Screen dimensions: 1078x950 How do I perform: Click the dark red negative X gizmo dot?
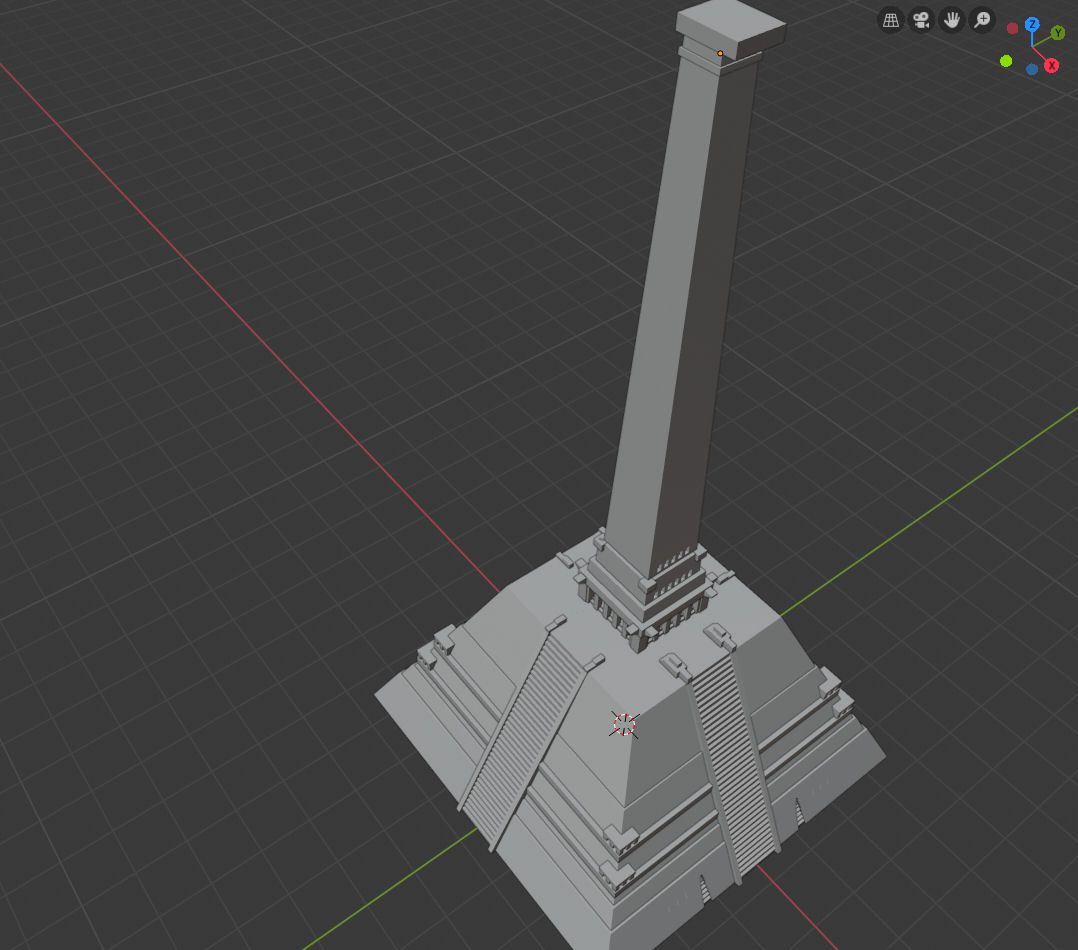(1012, 29)
